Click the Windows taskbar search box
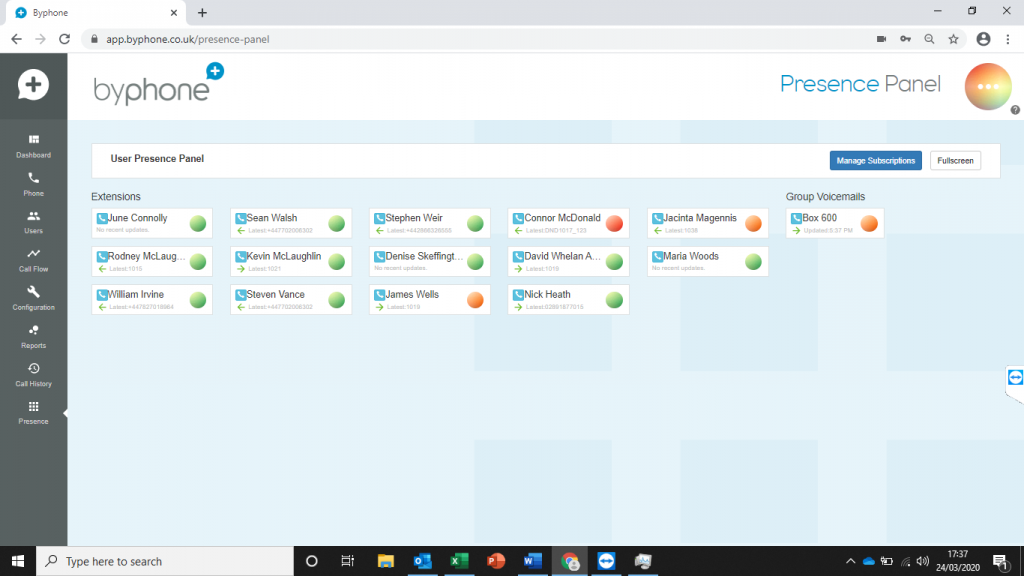 point(165,562)
